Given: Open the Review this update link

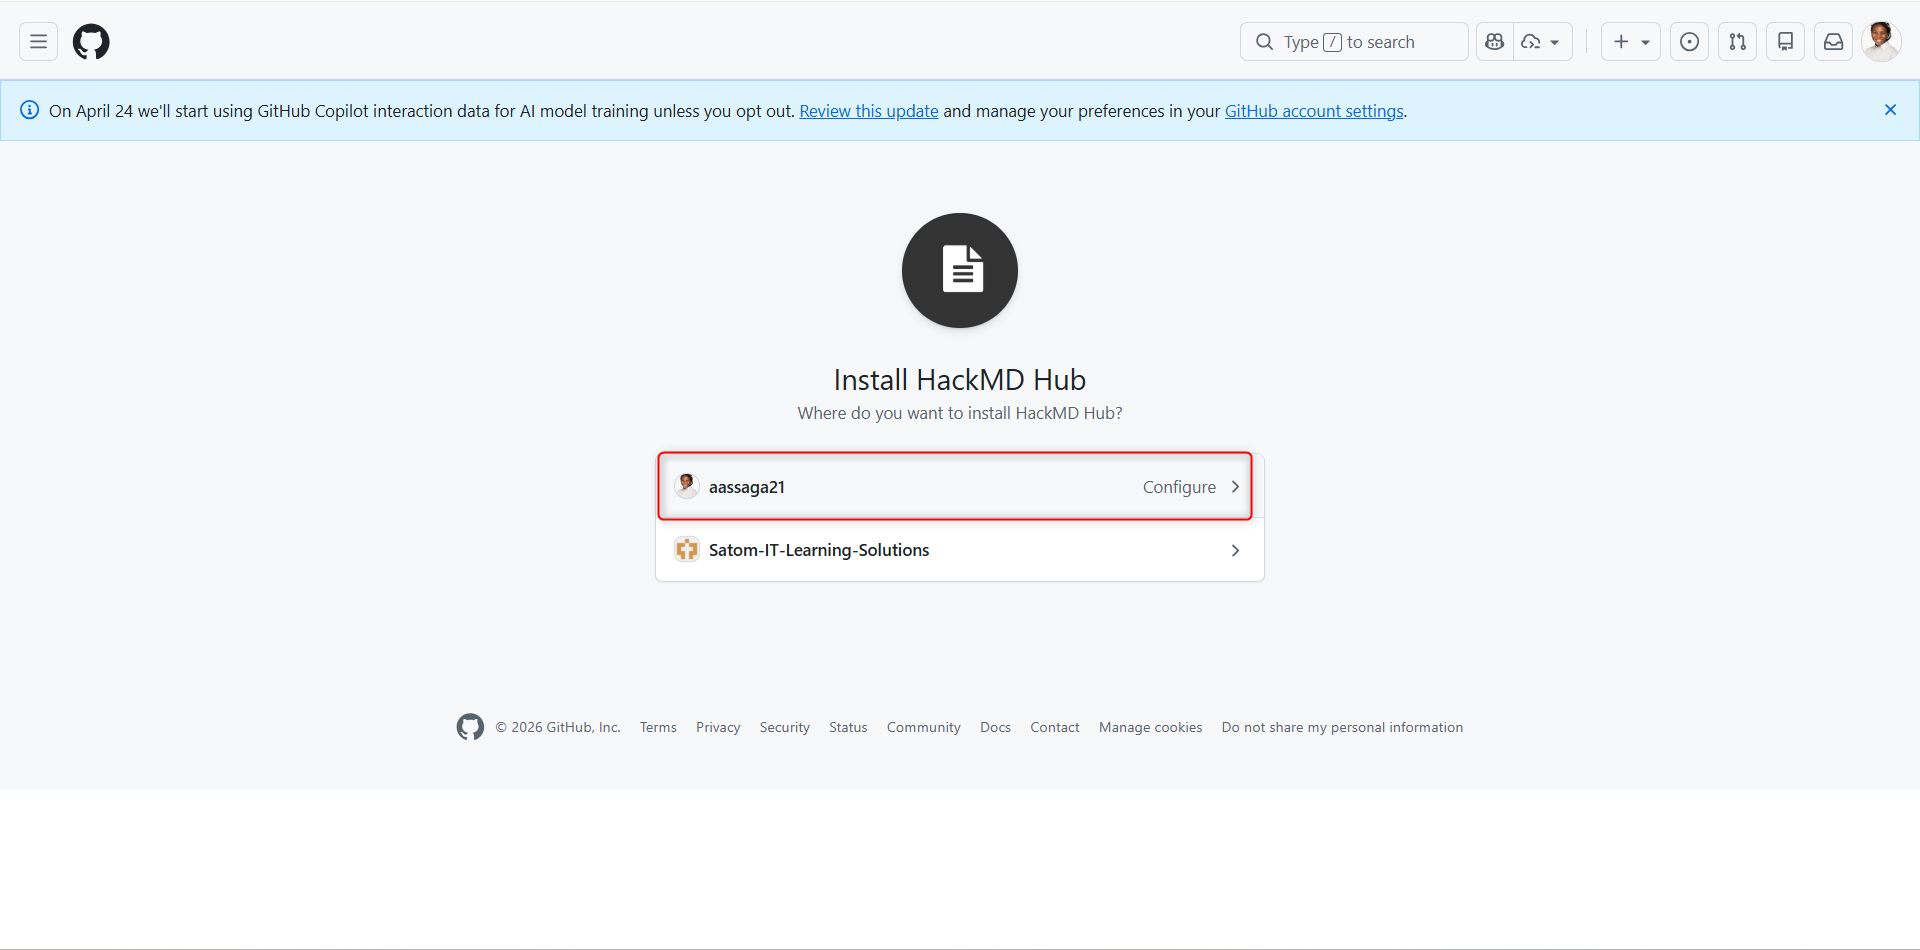Looking at the screenshot, I should point(869,111).
